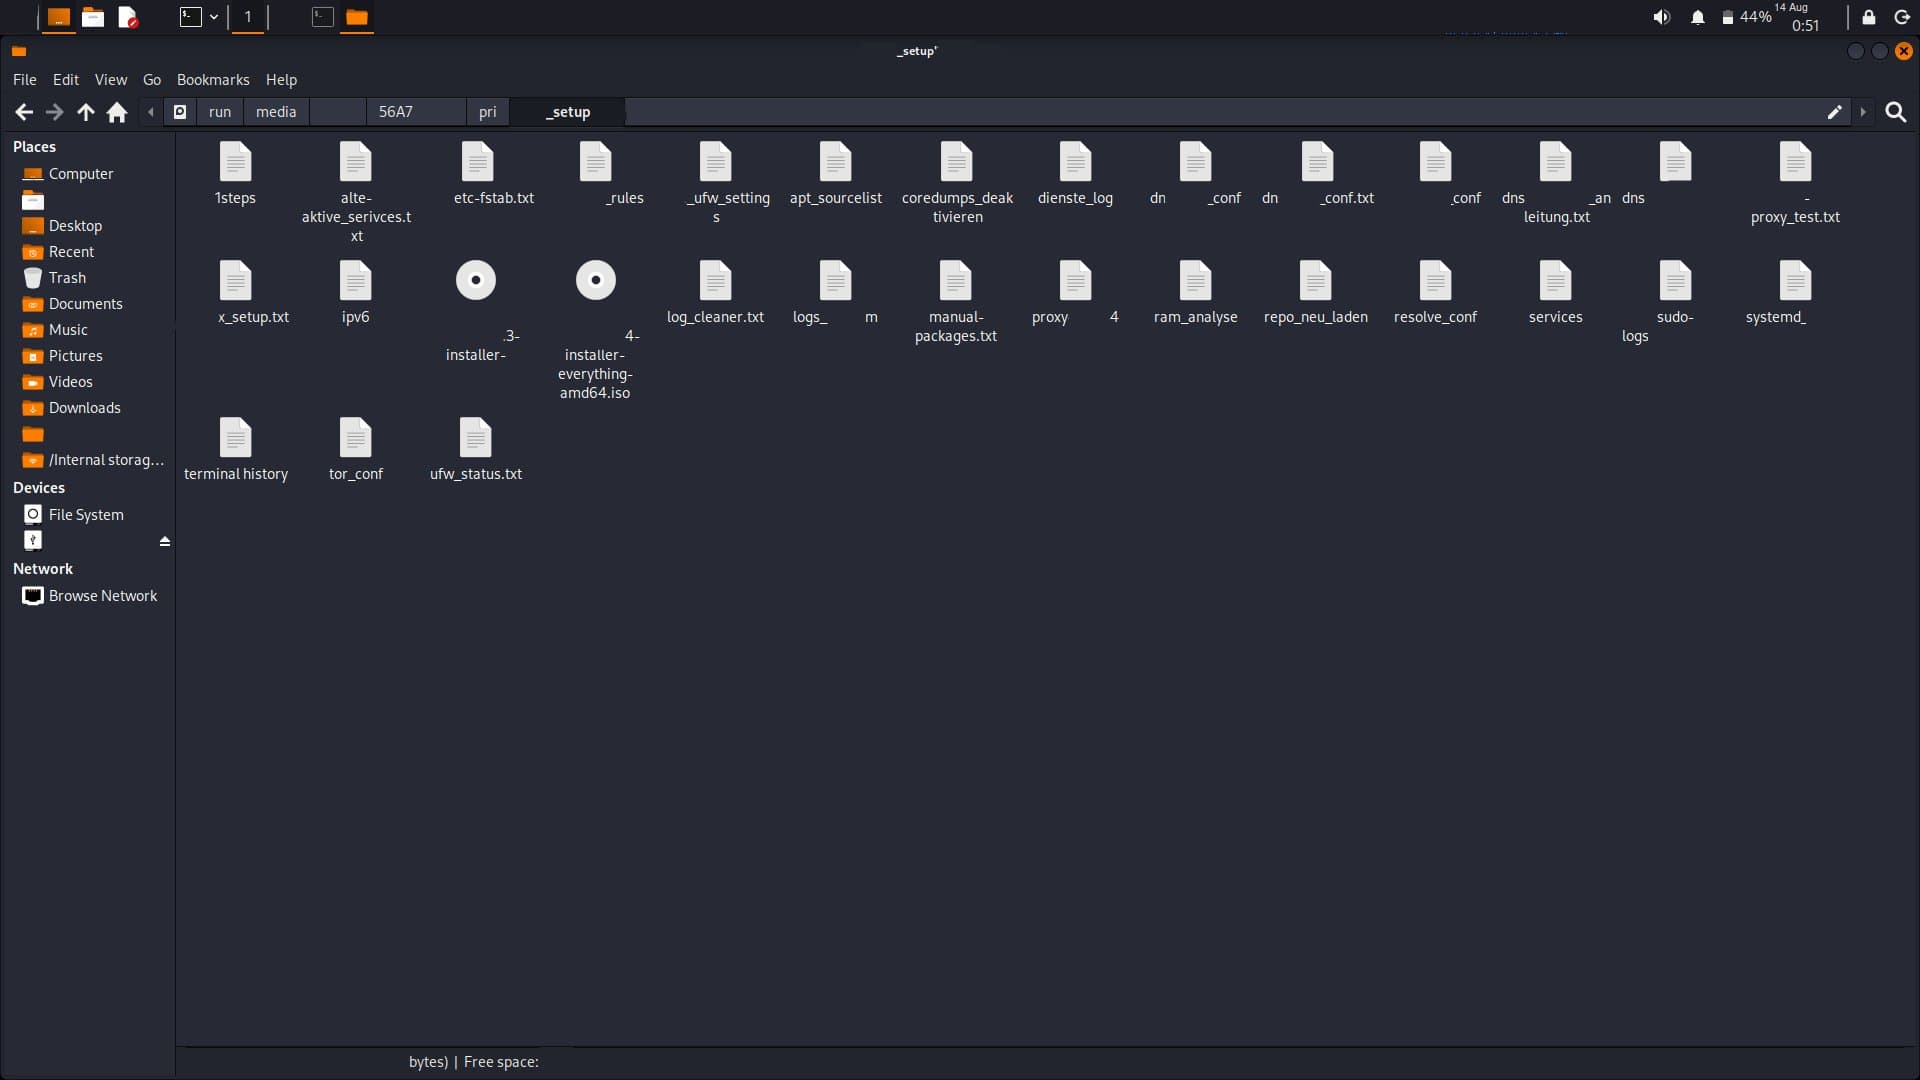Jump to '56A7' path segment
This screenshot has width=1920, height=1080.
click(415, 112)
